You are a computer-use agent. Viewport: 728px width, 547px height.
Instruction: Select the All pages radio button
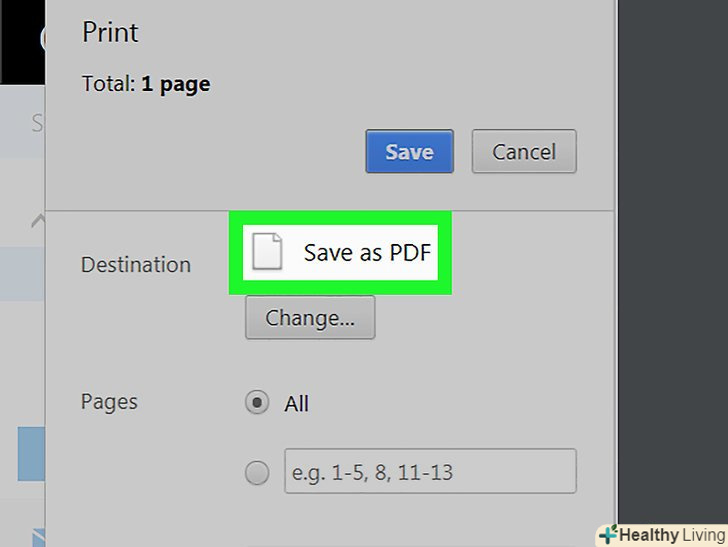click(257, 403)
